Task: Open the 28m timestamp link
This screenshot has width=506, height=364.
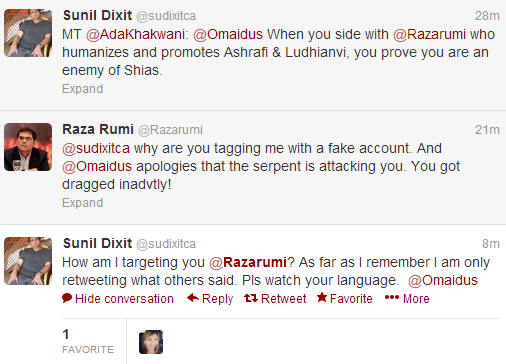Action: [x=487, y=16]
